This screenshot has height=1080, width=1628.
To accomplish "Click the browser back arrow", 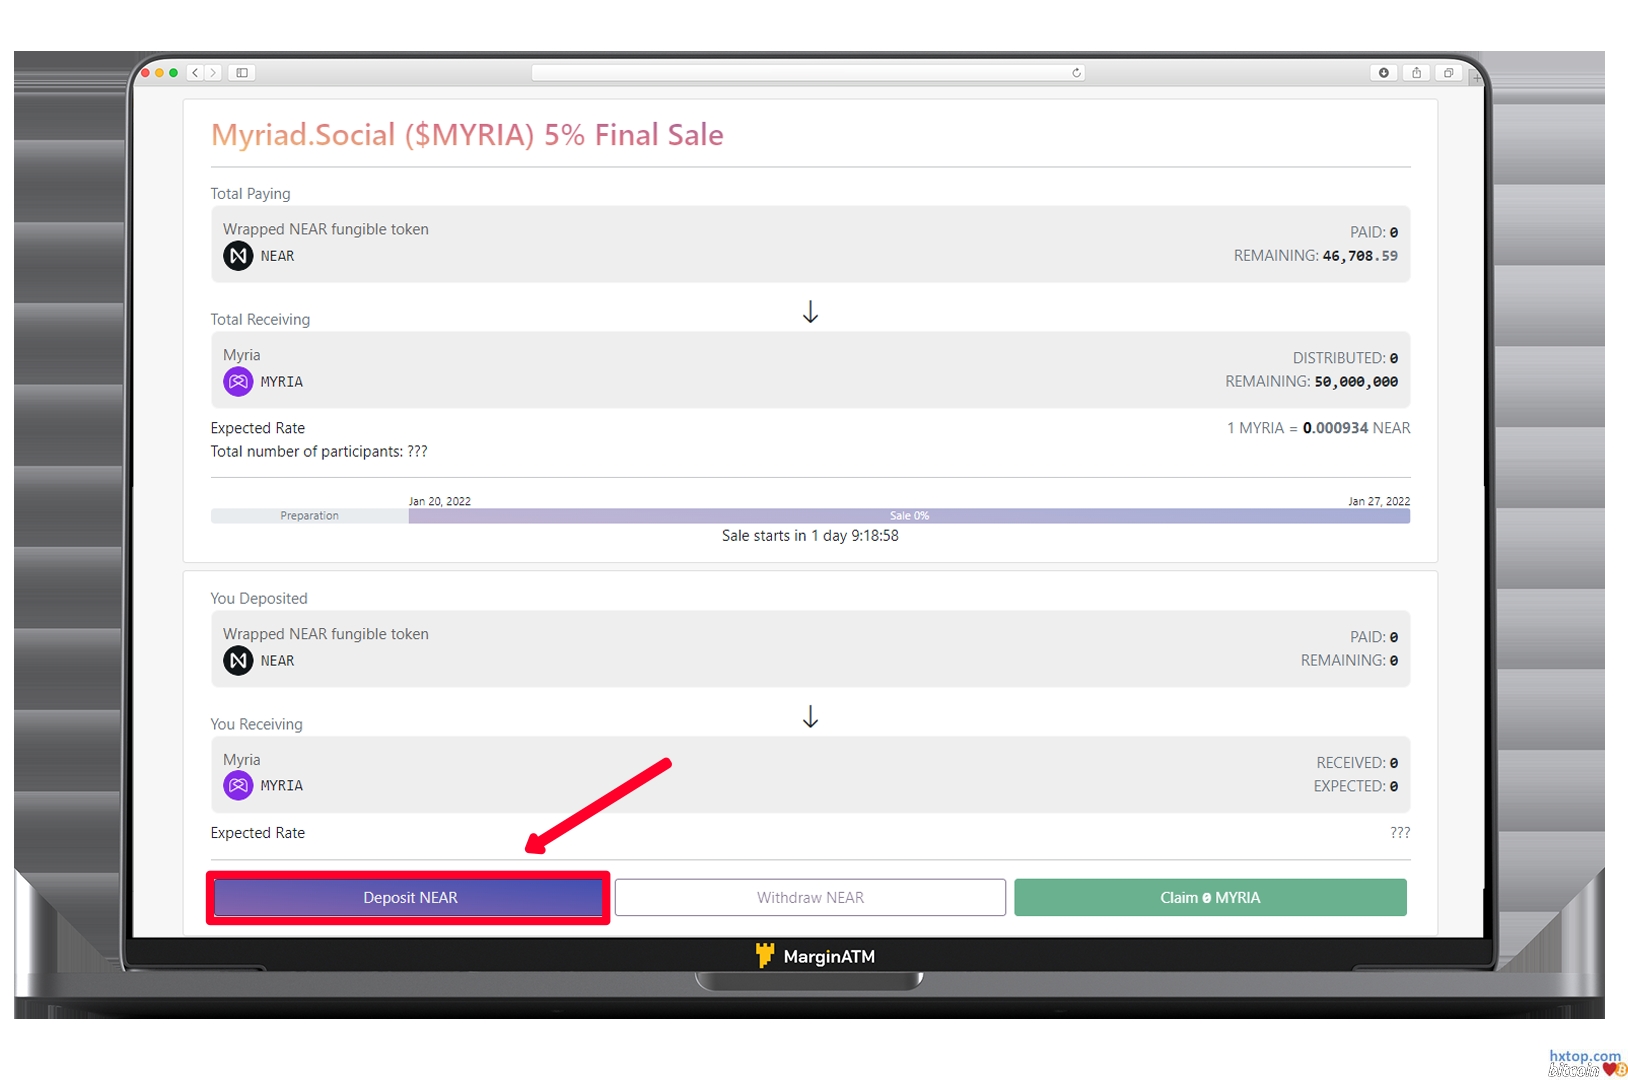I will click(195, 73).
